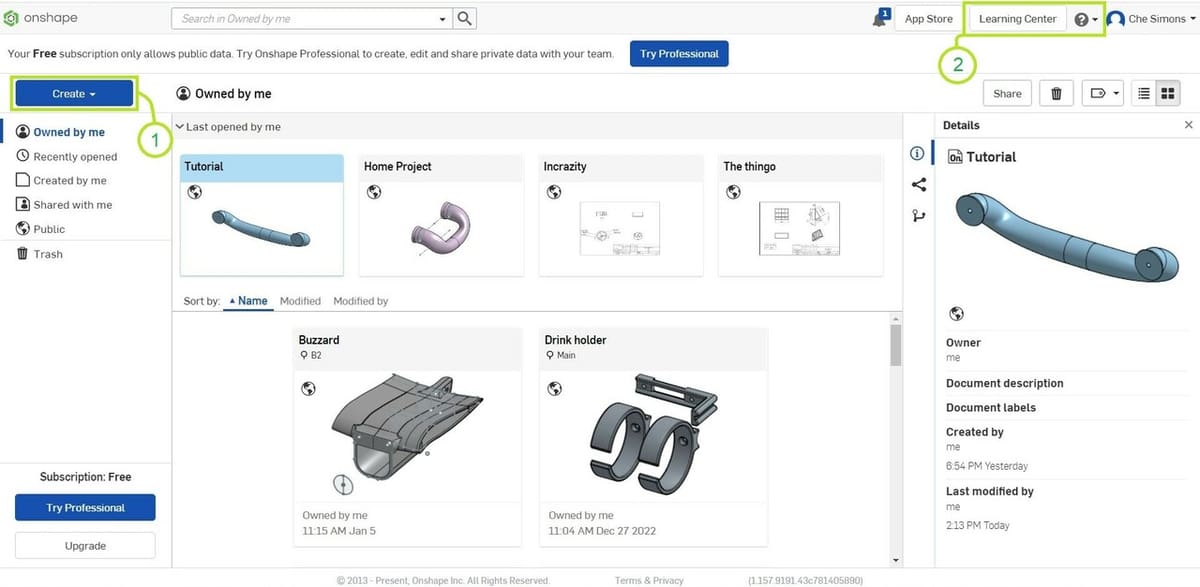1200x587 pixels.
Task: Select Public filter
Action: click(42, 229)
